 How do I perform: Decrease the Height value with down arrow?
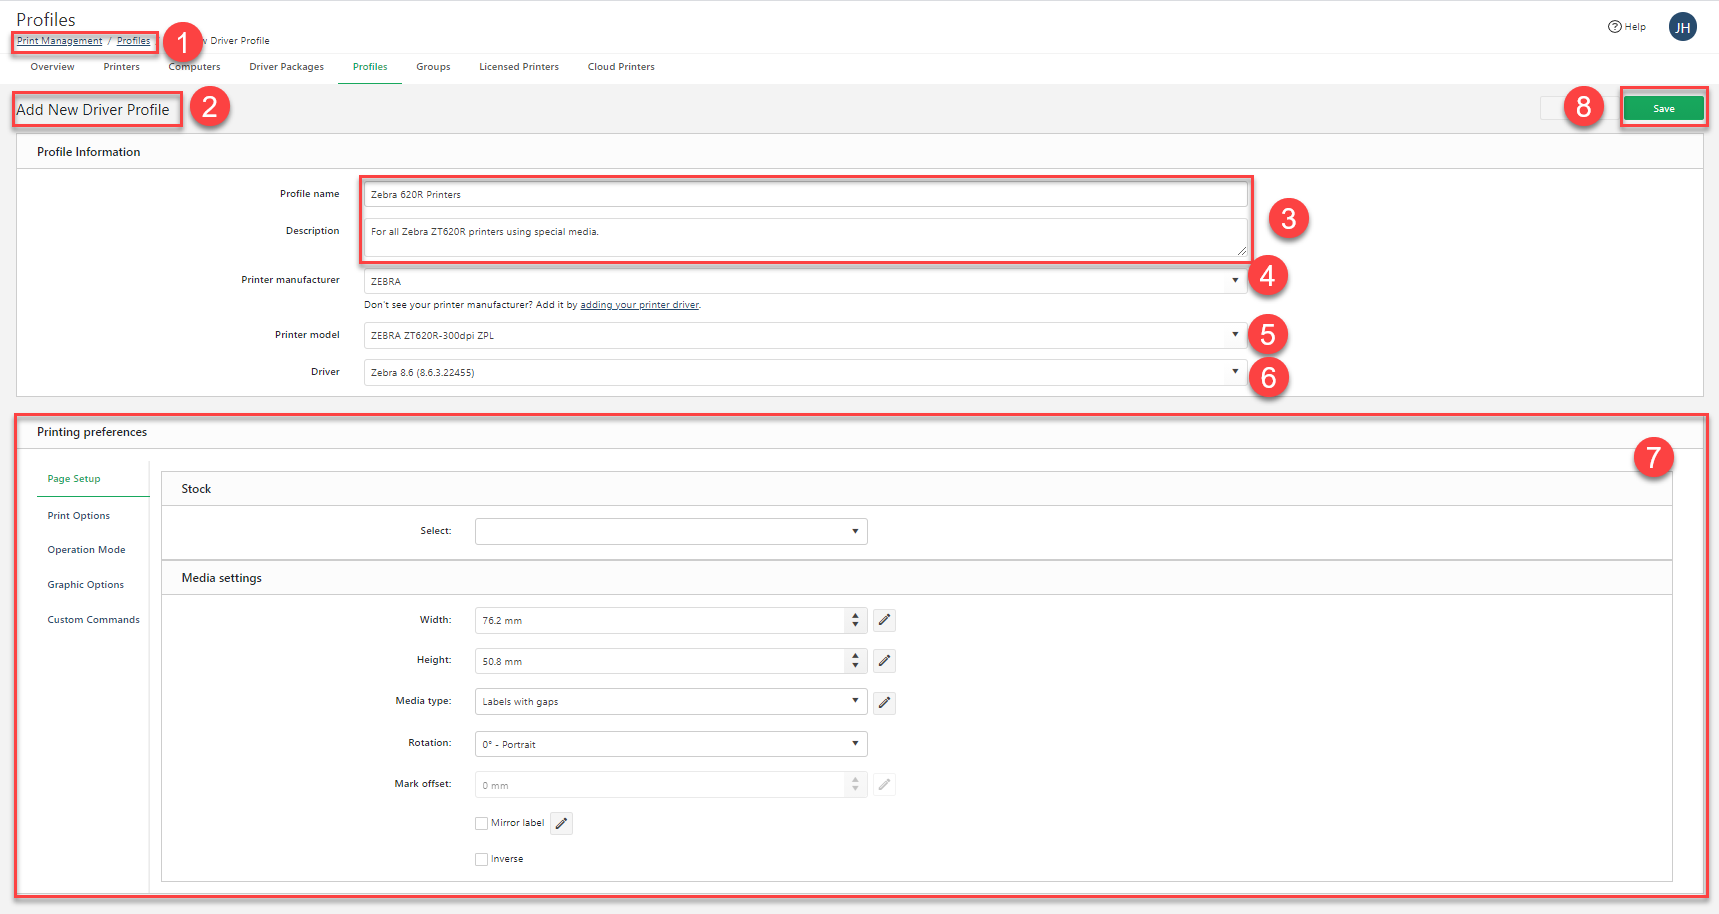tap(855, 666)
